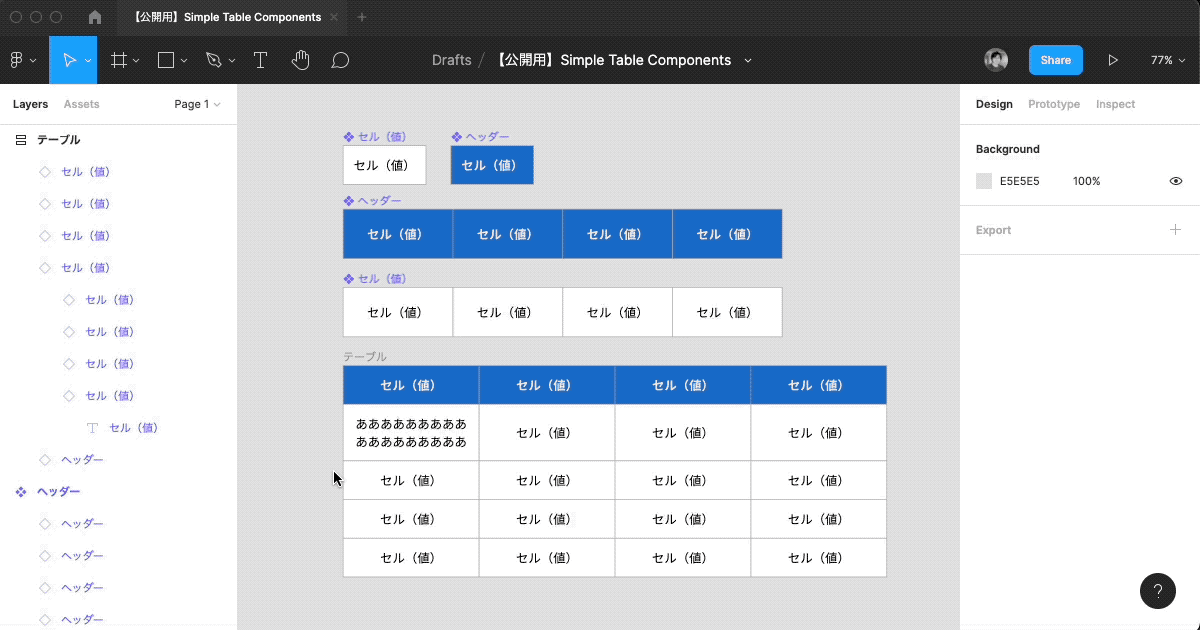Click the Share button
The height and width of the screenshot is (630, 1200).
pos(1055,60)
